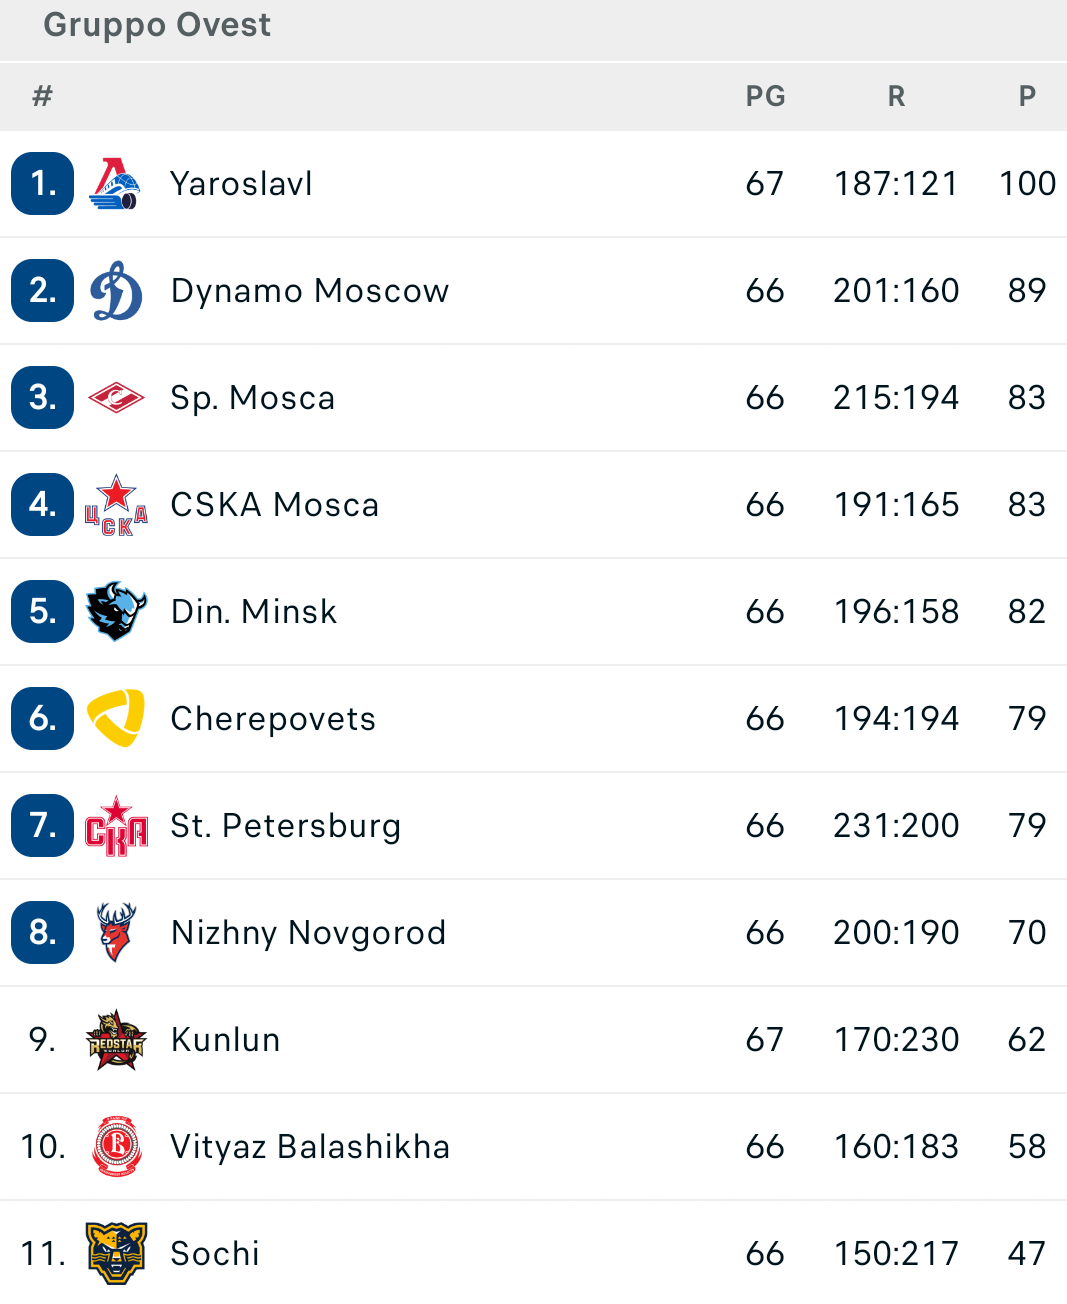Sort standings by the P points header
The height and width of the screenshot is (1304, 1067).
pos(1027,97)
